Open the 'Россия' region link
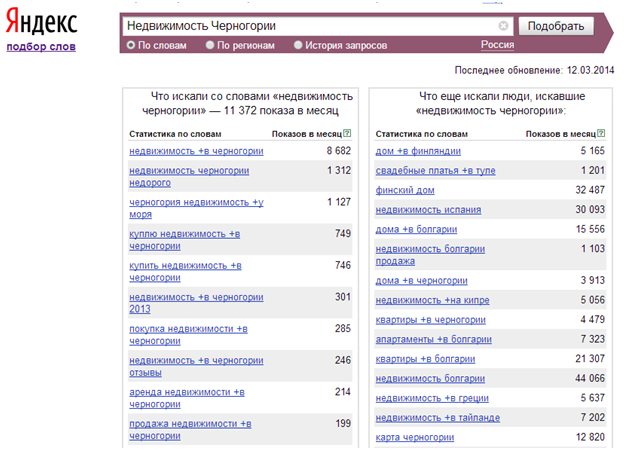 pyautogui.click(x=497, y=45)
